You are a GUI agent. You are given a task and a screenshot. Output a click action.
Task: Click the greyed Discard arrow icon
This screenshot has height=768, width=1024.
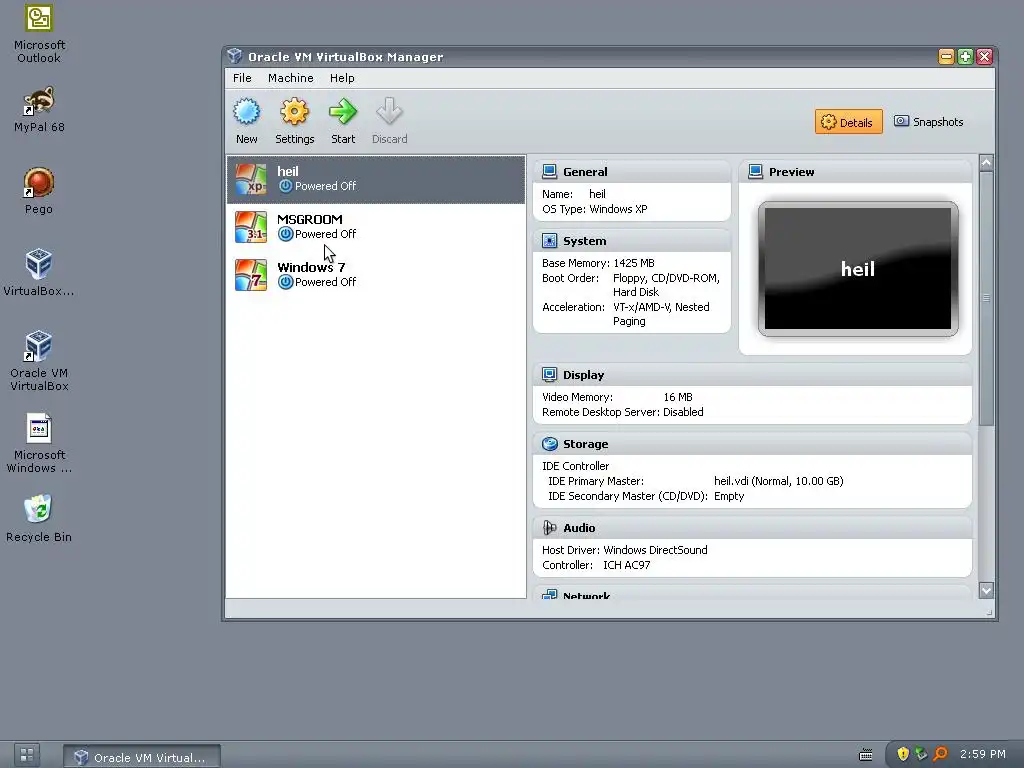[x=389, y=112]
